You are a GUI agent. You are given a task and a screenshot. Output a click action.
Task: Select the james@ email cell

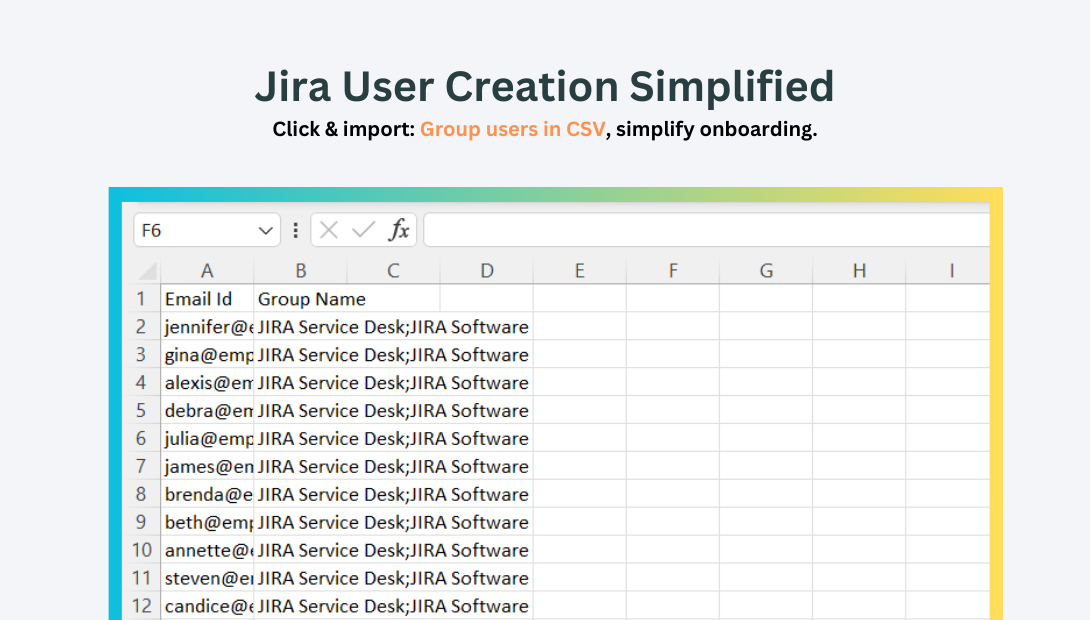(207, 466)
